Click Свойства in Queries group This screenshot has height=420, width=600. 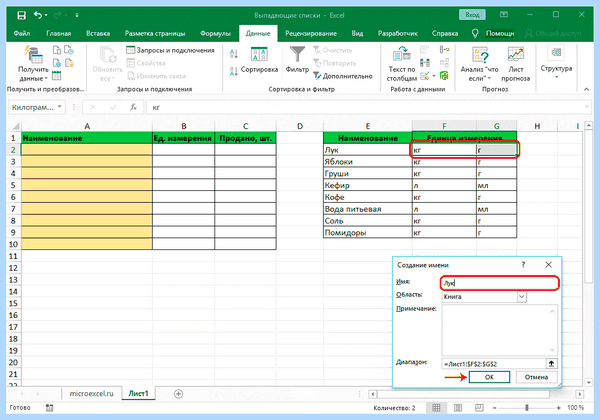(x=146, y=63)
